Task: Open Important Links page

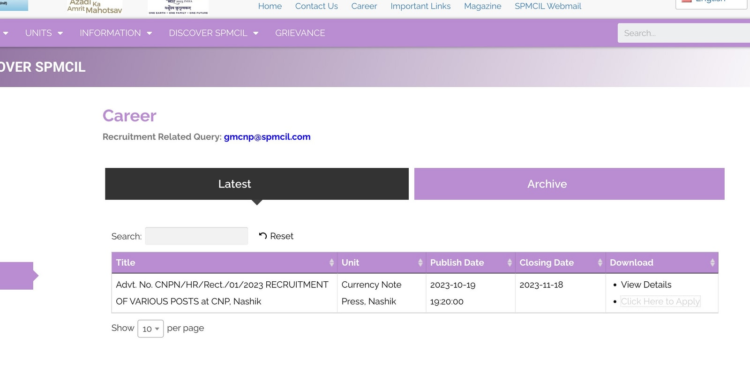Action: [420, 6]
